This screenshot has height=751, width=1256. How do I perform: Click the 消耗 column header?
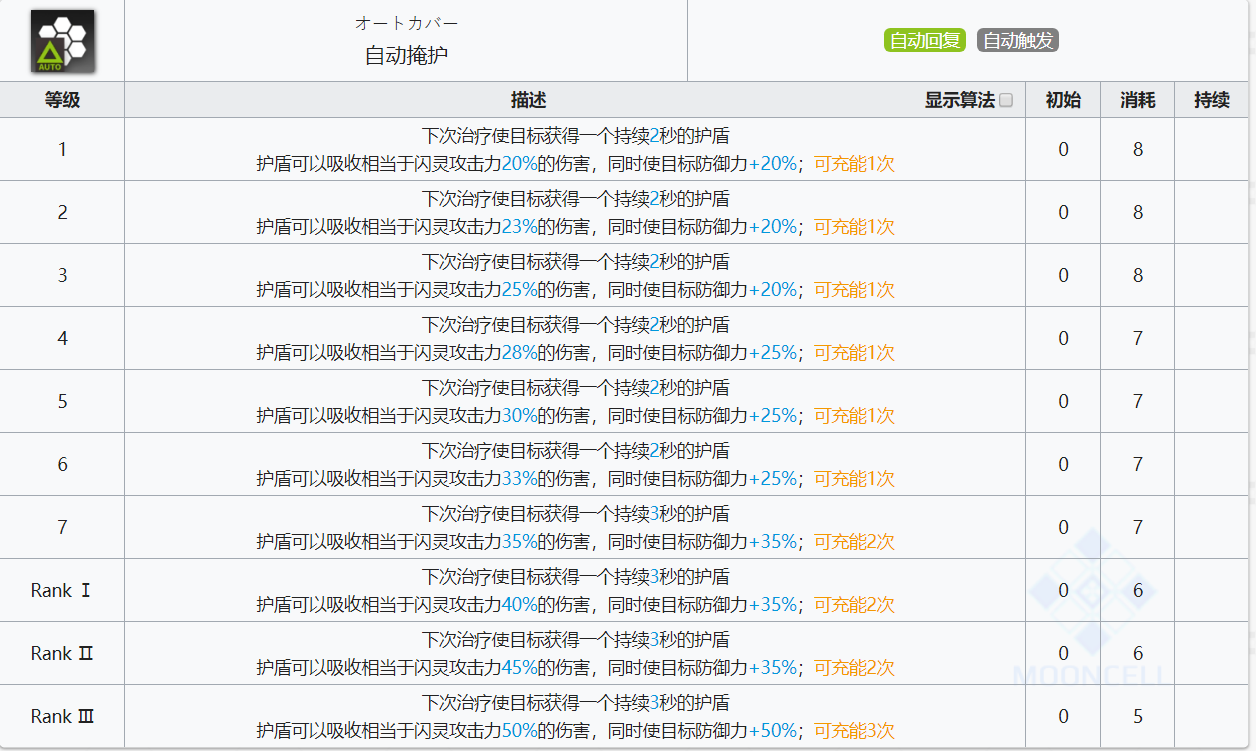click(x=1138, y=100)
